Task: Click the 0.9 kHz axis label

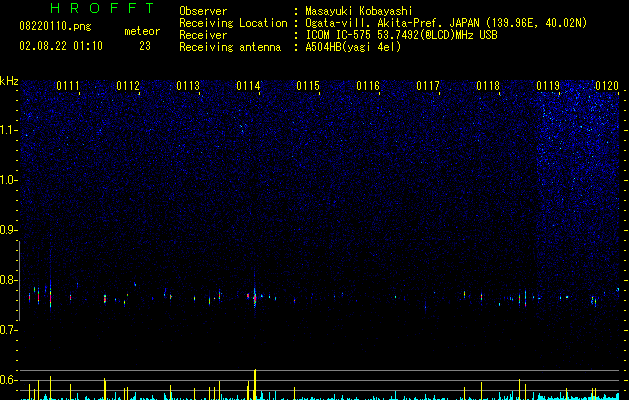Action: pos(8,230)
